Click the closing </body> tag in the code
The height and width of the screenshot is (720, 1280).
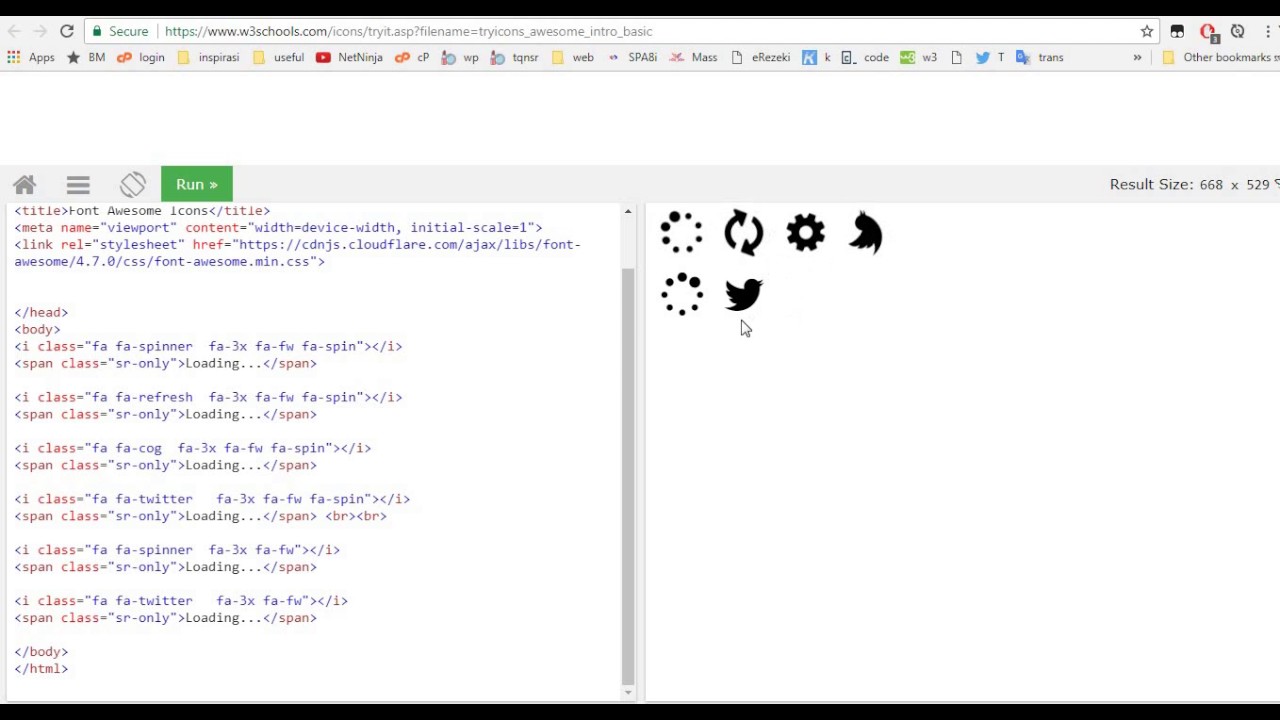coord(41,652)
